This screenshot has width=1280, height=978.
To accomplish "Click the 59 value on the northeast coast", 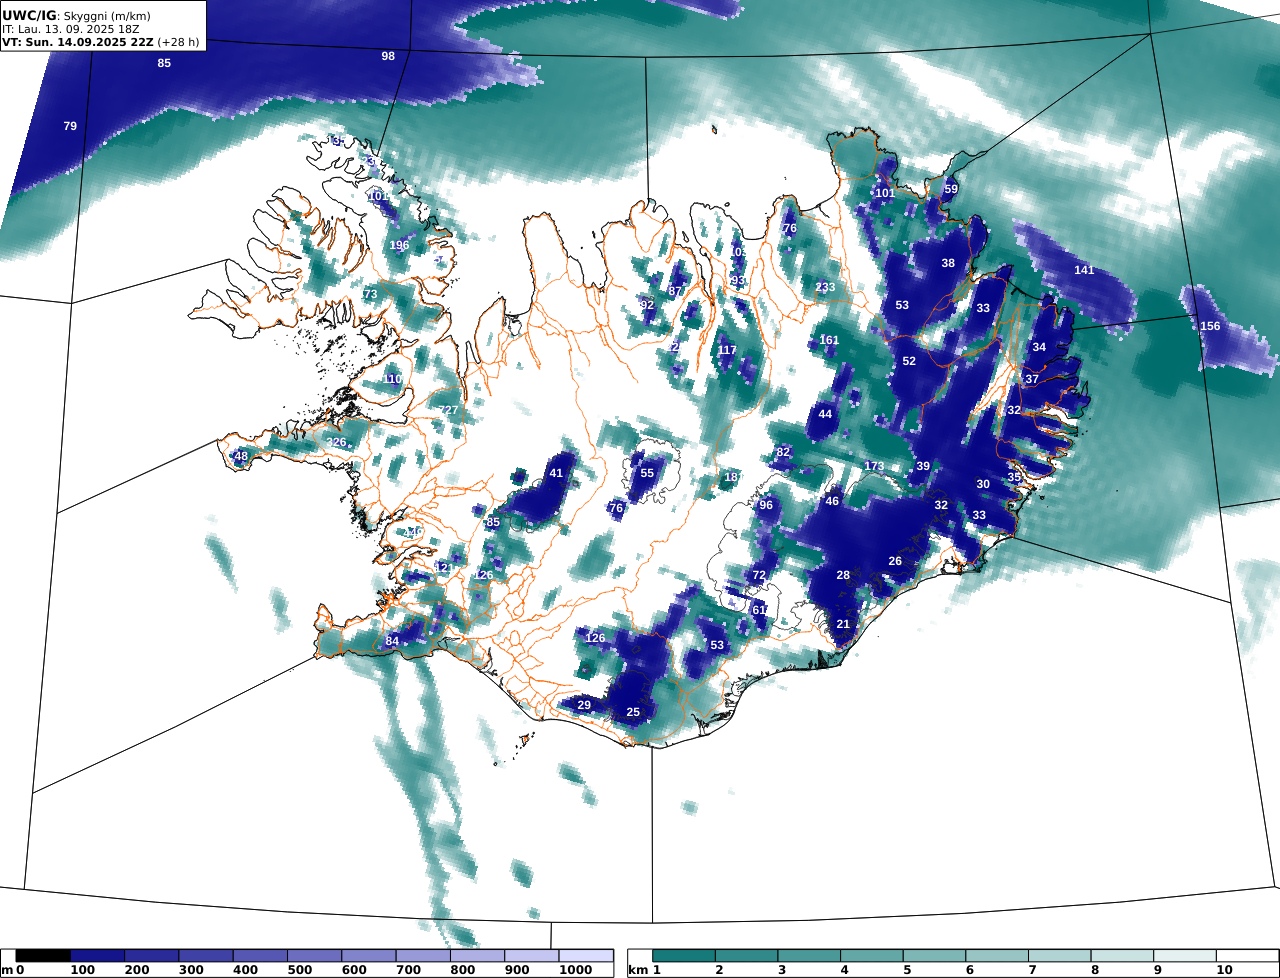I will [951, 189].
